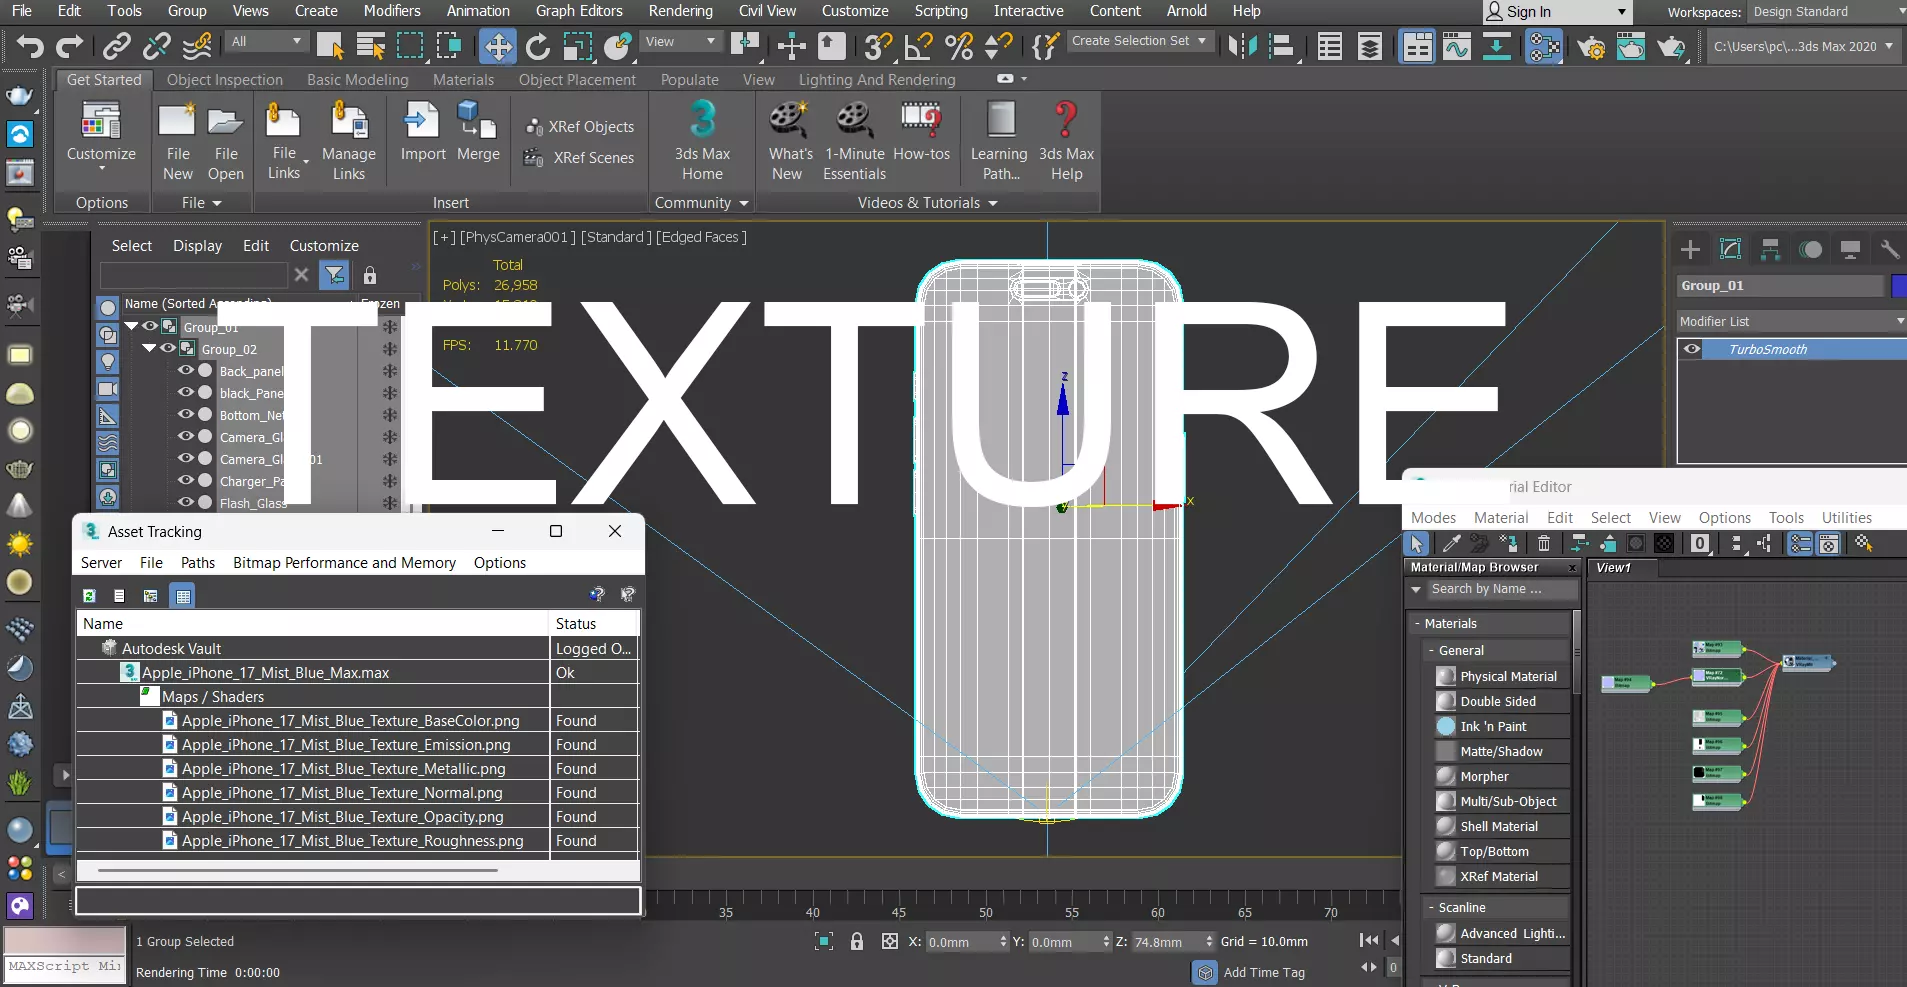Click the Align tool icon
Screen dimensions: 1907x987
1282,46
